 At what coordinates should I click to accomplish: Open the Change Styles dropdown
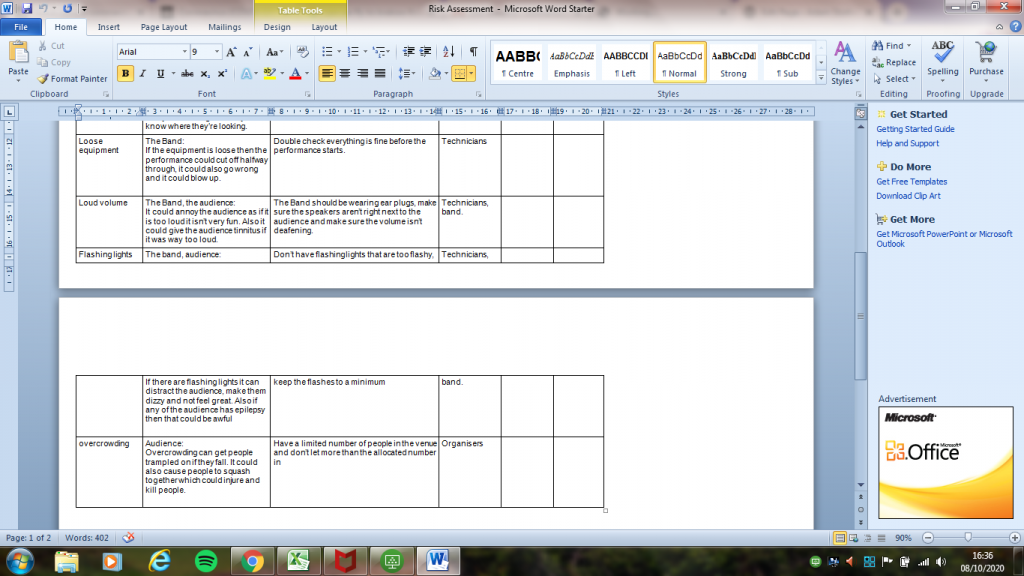click(x=845, y=64)
